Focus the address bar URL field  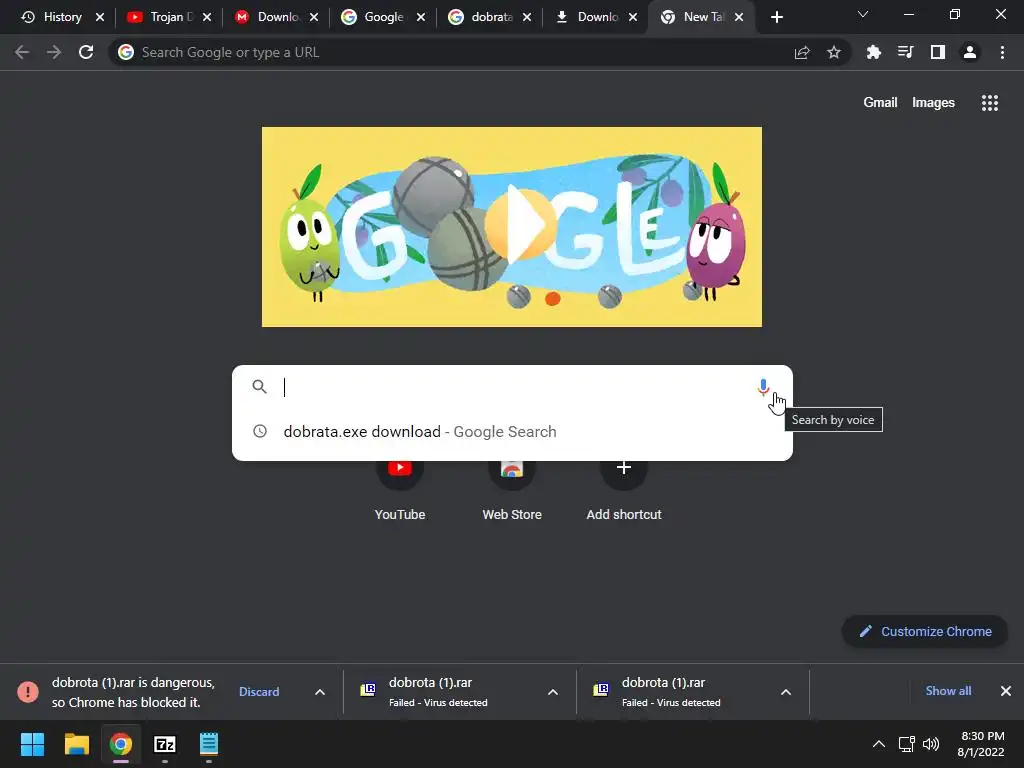[x=451, y=52]
